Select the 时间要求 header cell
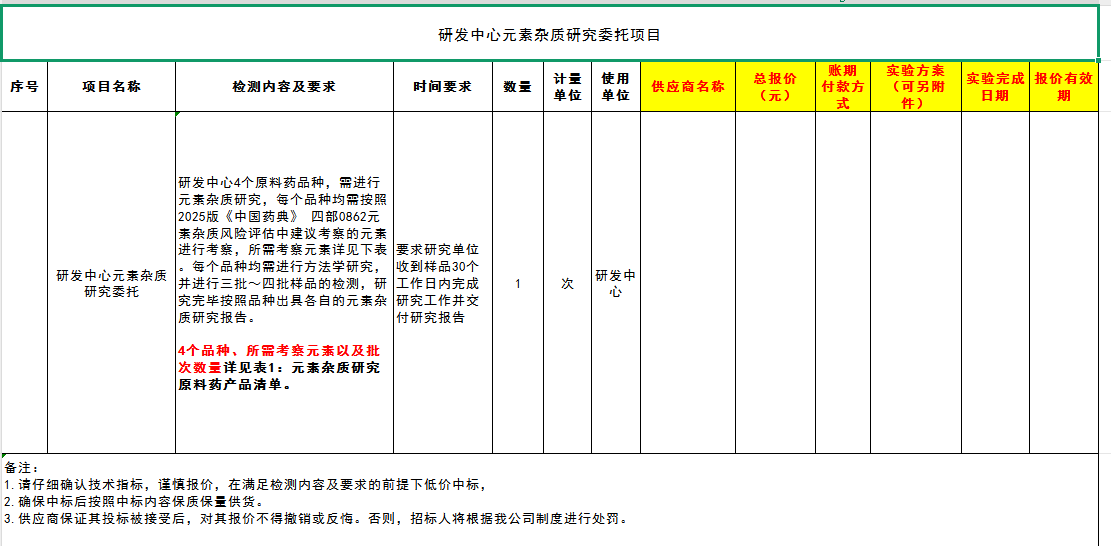 pos(442,87)
